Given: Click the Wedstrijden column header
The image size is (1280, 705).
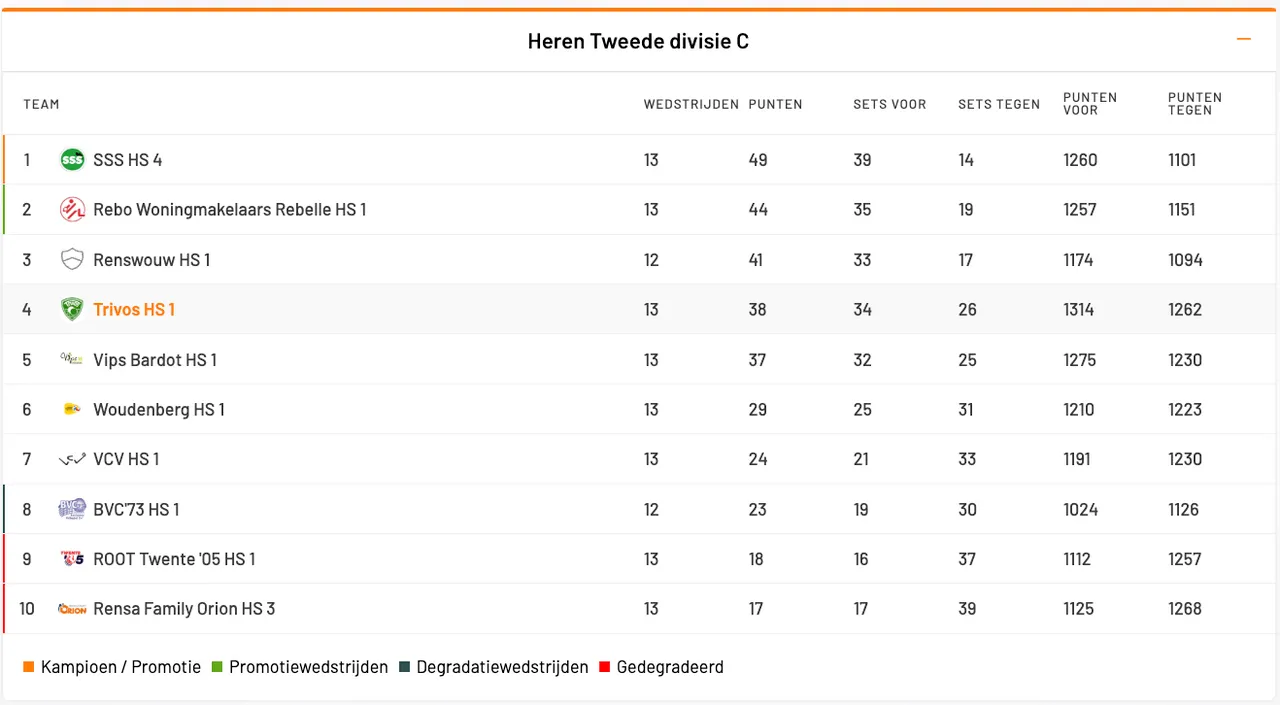Looking at the screenshot, I should click(x=691, y=104).
